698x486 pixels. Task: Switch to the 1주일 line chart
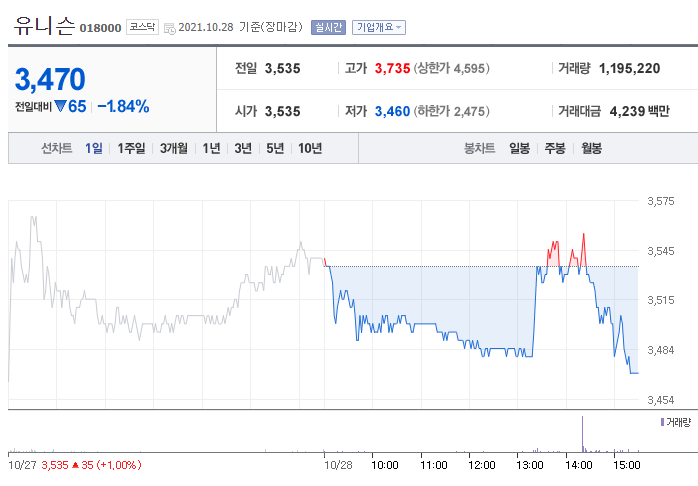click(x=131, y=148)
